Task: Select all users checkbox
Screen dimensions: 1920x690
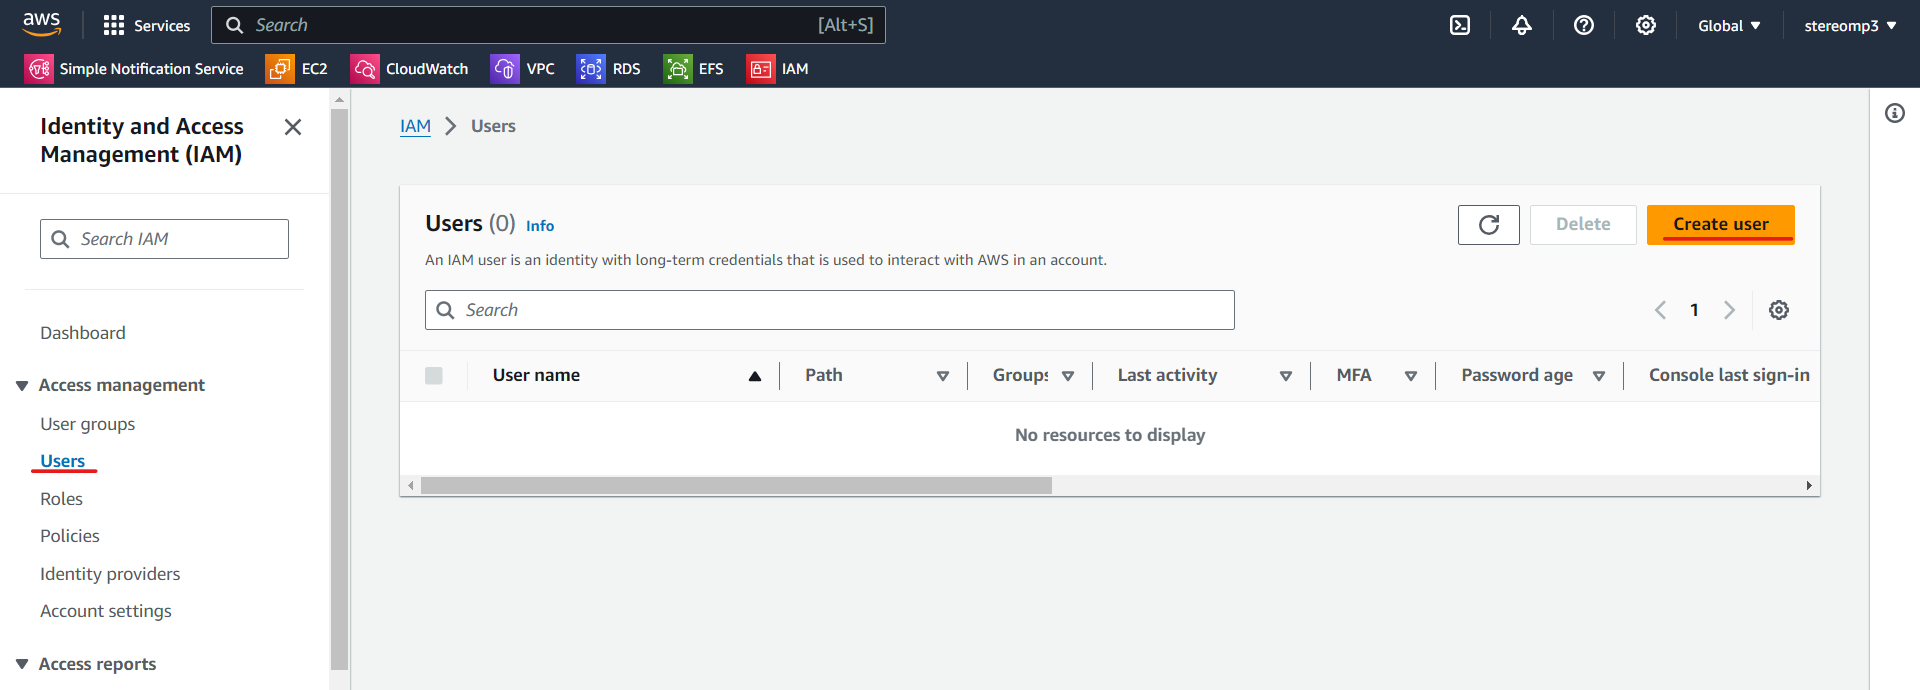Action: click(434, 376)
